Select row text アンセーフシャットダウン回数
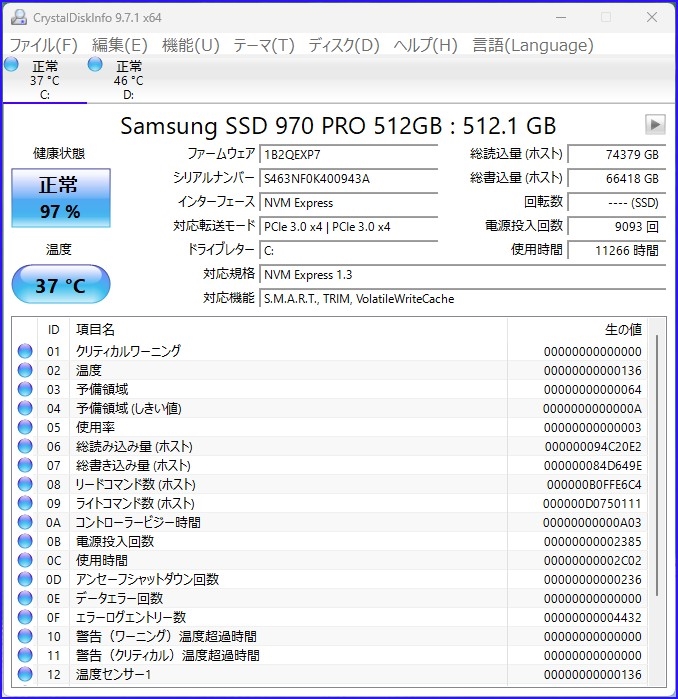The image size is (678, 699). tap(148, 580)
